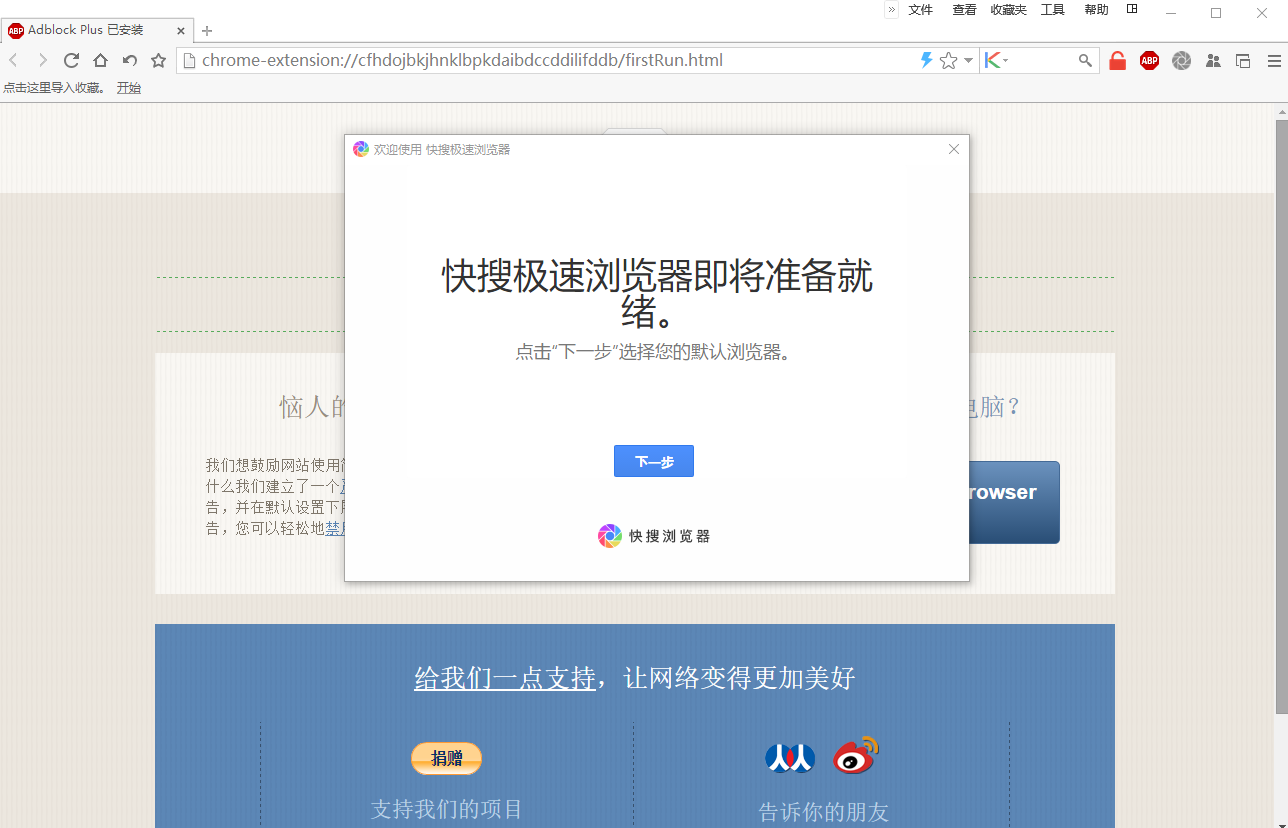This screenshot has height=828, width=1288.
Task: Expand the overflow chevron before the 文件 menu
Action: (x=890, y=9)
